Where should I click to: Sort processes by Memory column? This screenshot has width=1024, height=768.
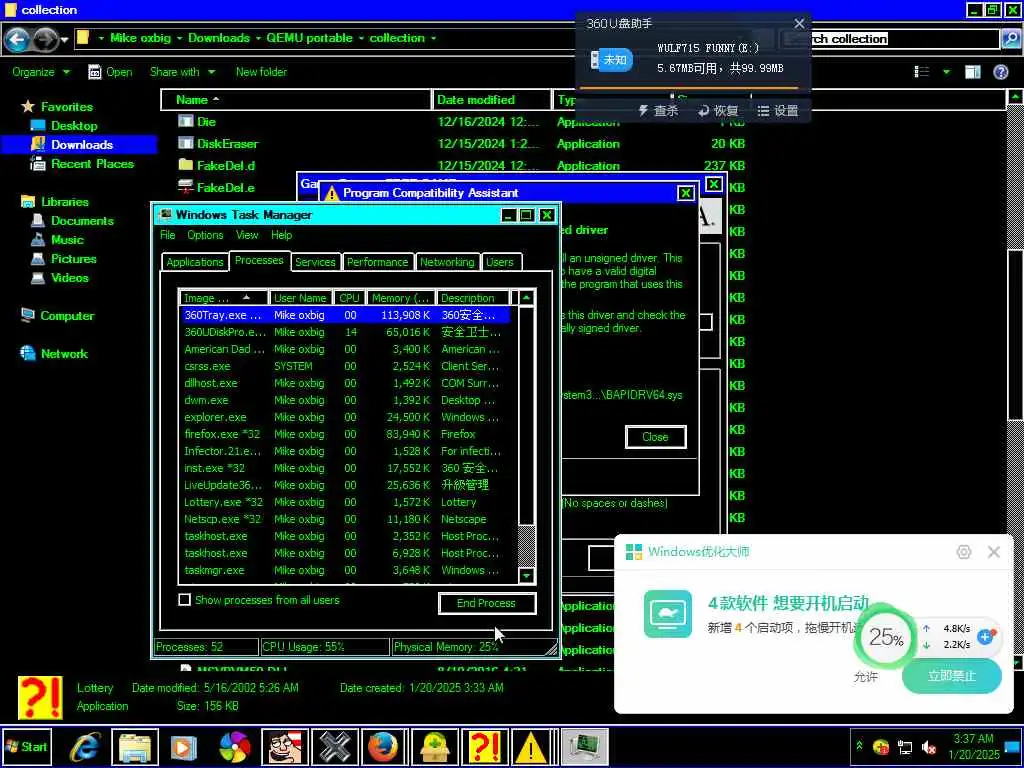click(x=400, y=298)
